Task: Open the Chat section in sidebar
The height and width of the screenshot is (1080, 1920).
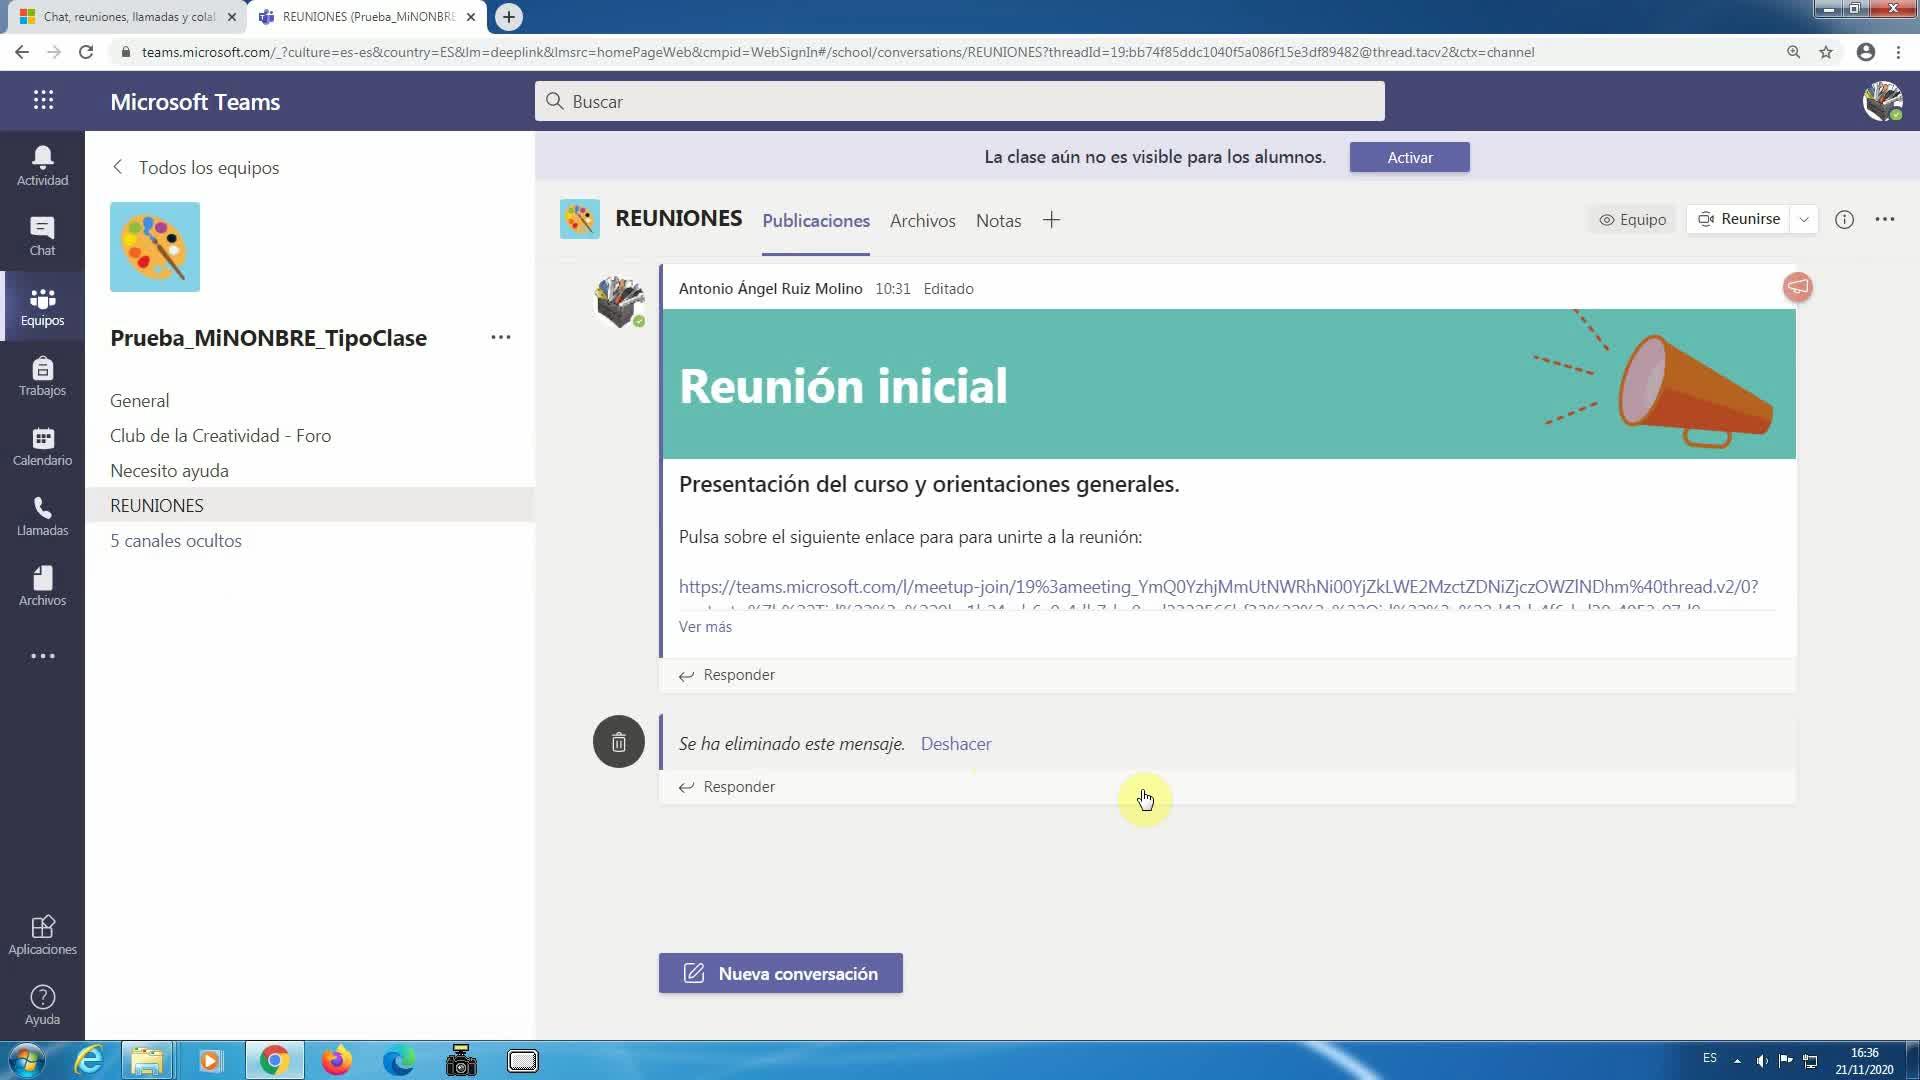Action: tap(42, 236)
